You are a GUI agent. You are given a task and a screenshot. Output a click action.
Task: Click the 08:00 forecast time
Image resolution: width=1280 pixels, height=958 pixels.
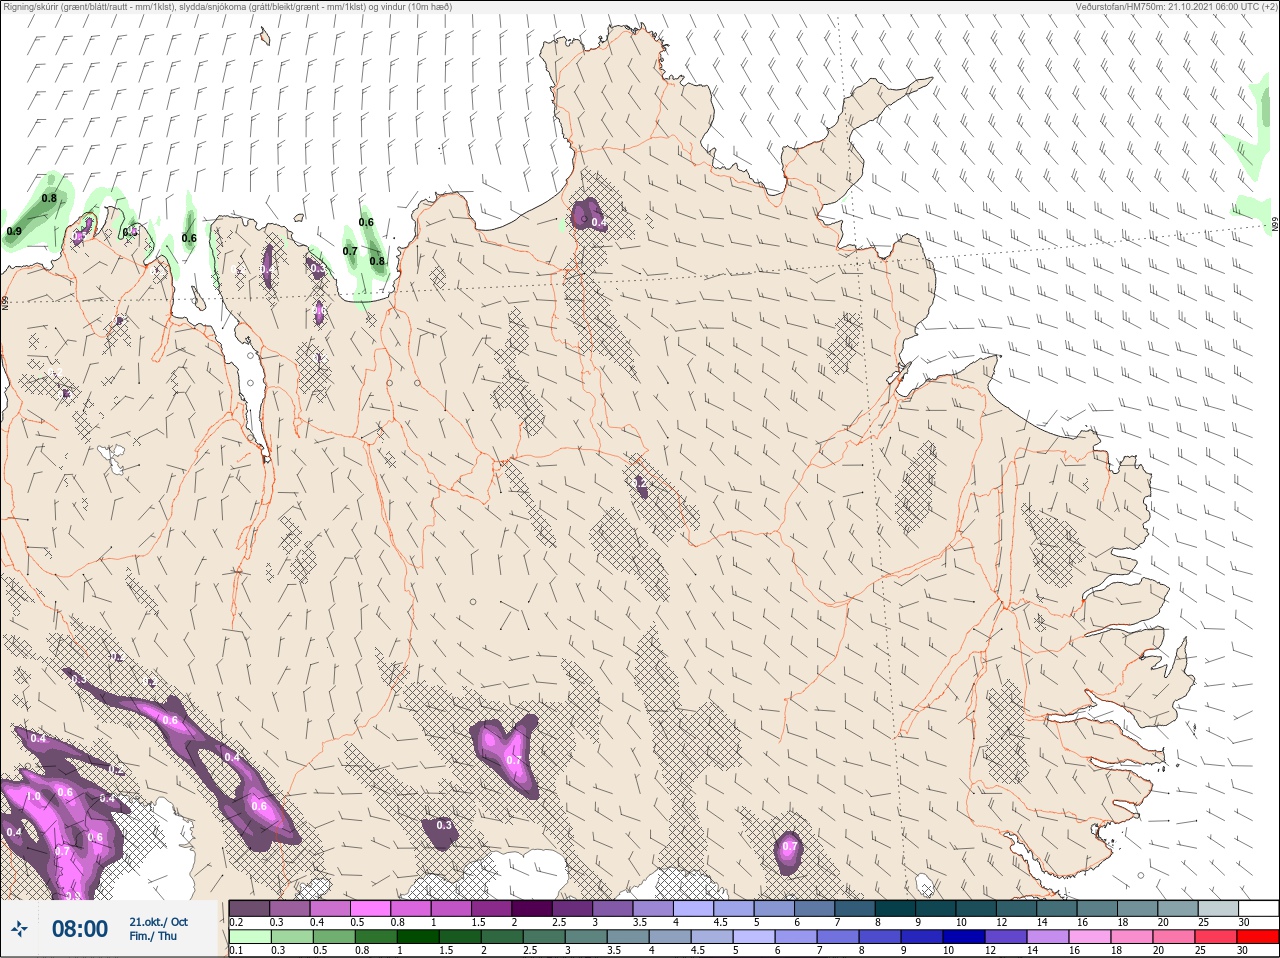coord(80,929)
